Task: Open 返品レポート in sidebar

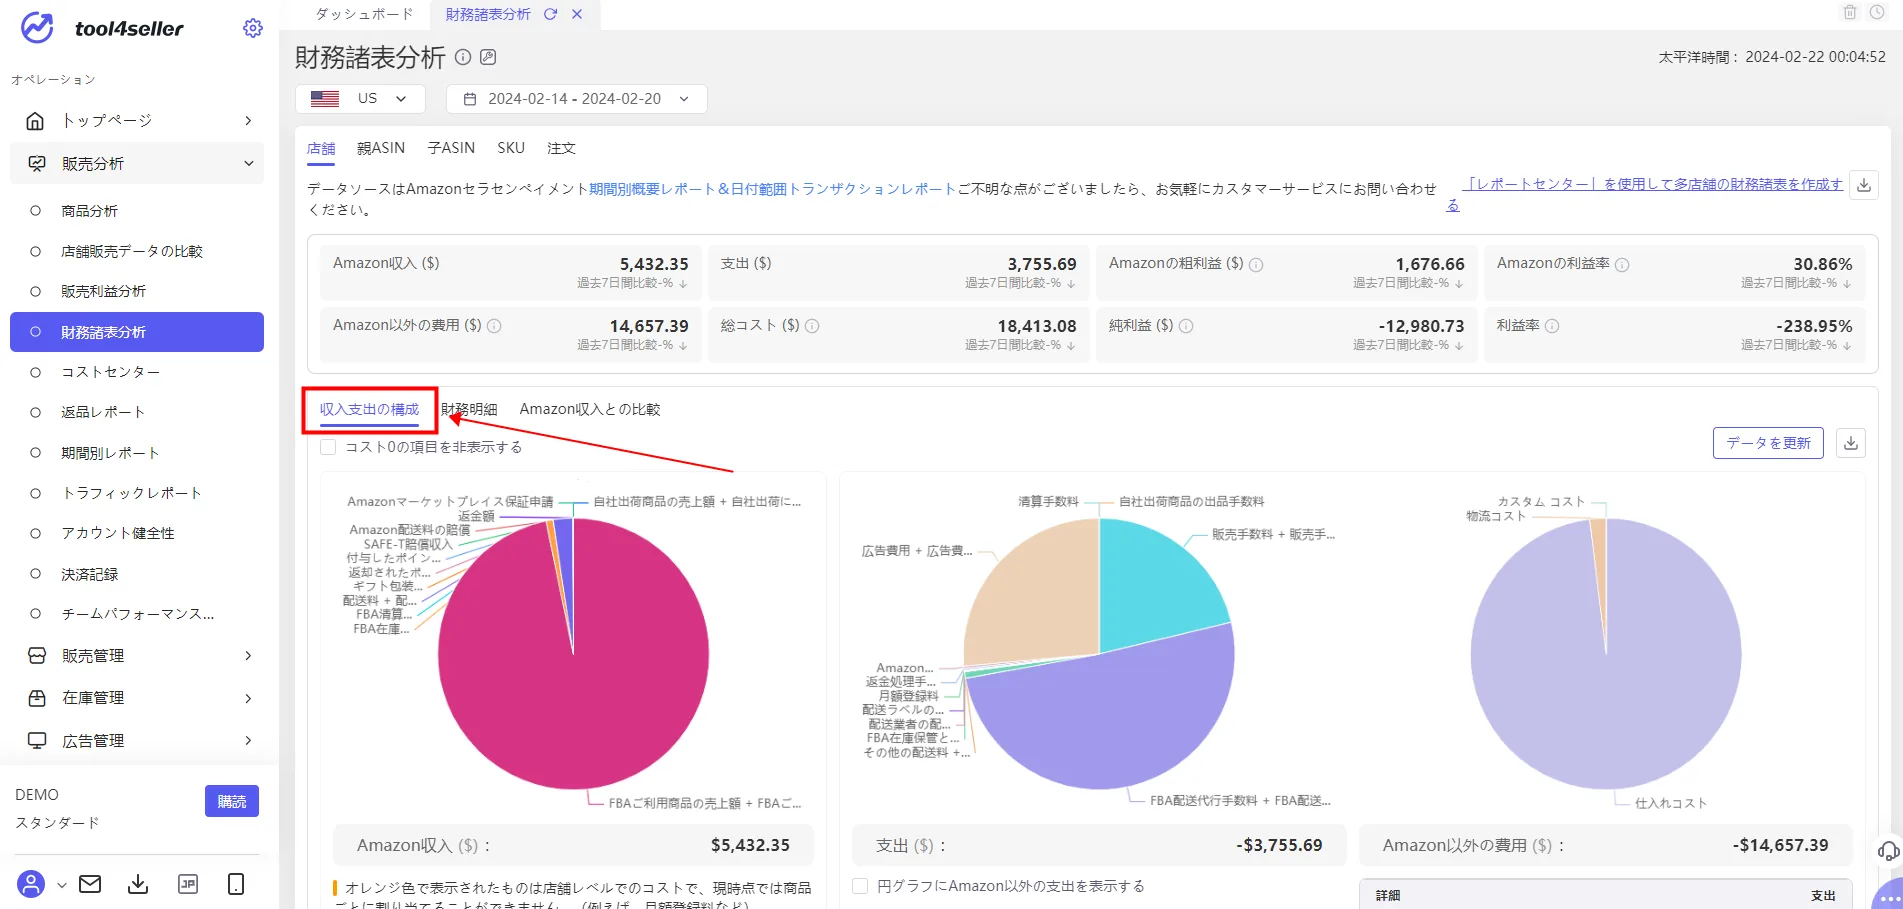Action: click(x=104, y=412)
